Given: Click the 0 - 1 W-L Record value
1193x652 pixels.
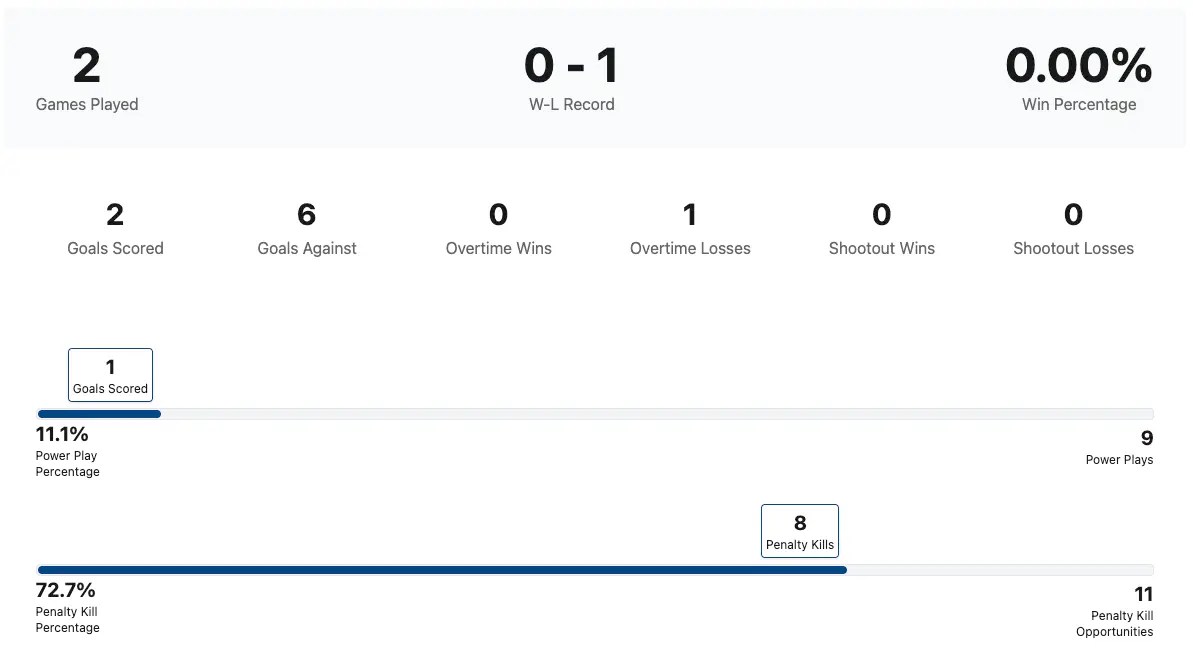Looking at the screenshot, I should (571, 66).
